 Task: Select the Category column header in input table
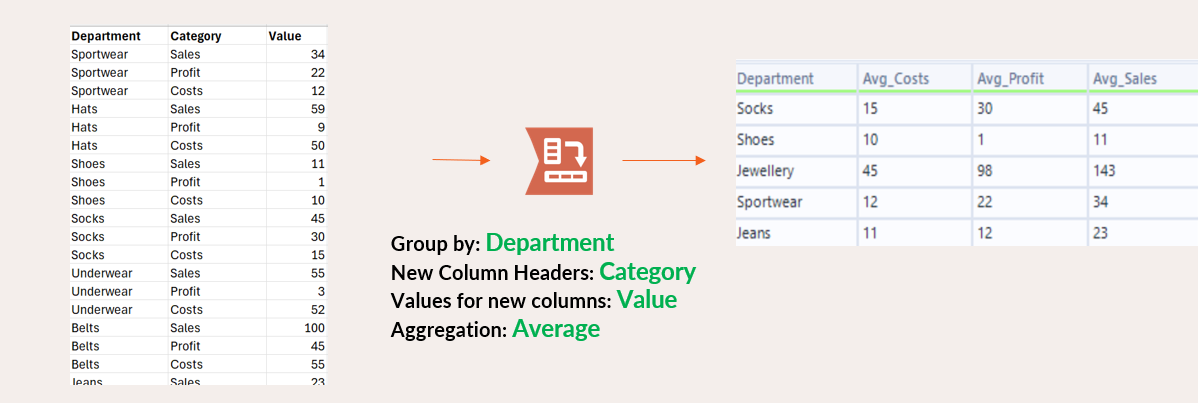pyautogui.click(x=196, y=36)
